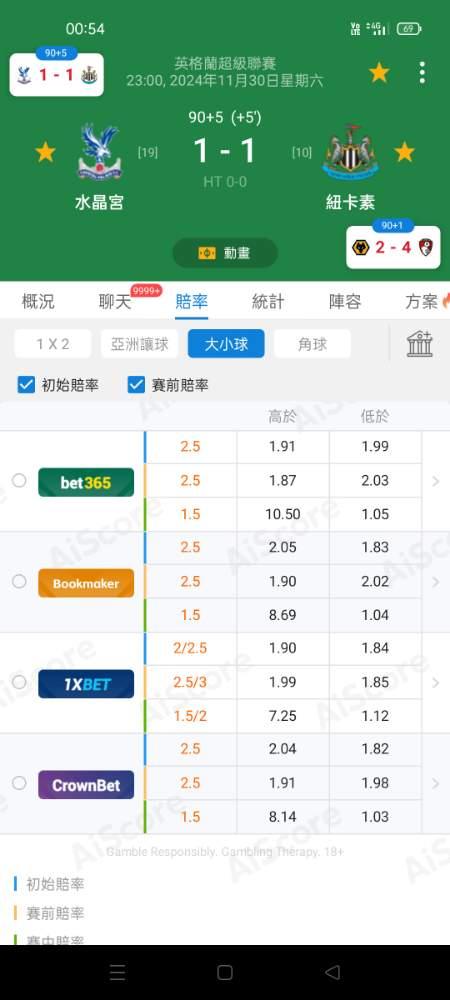Click the 低於 column header
This screenshot has width=450, height=1000.
375,417
